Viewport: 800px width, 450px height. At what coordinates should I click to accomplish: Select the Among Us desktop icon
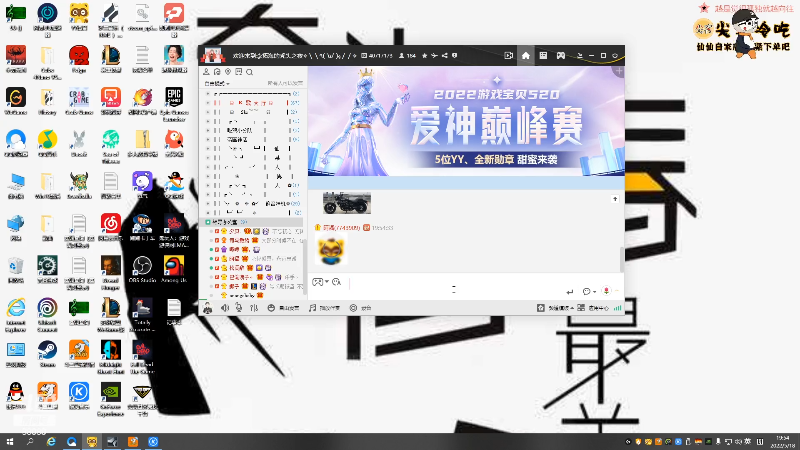(174, 269)
